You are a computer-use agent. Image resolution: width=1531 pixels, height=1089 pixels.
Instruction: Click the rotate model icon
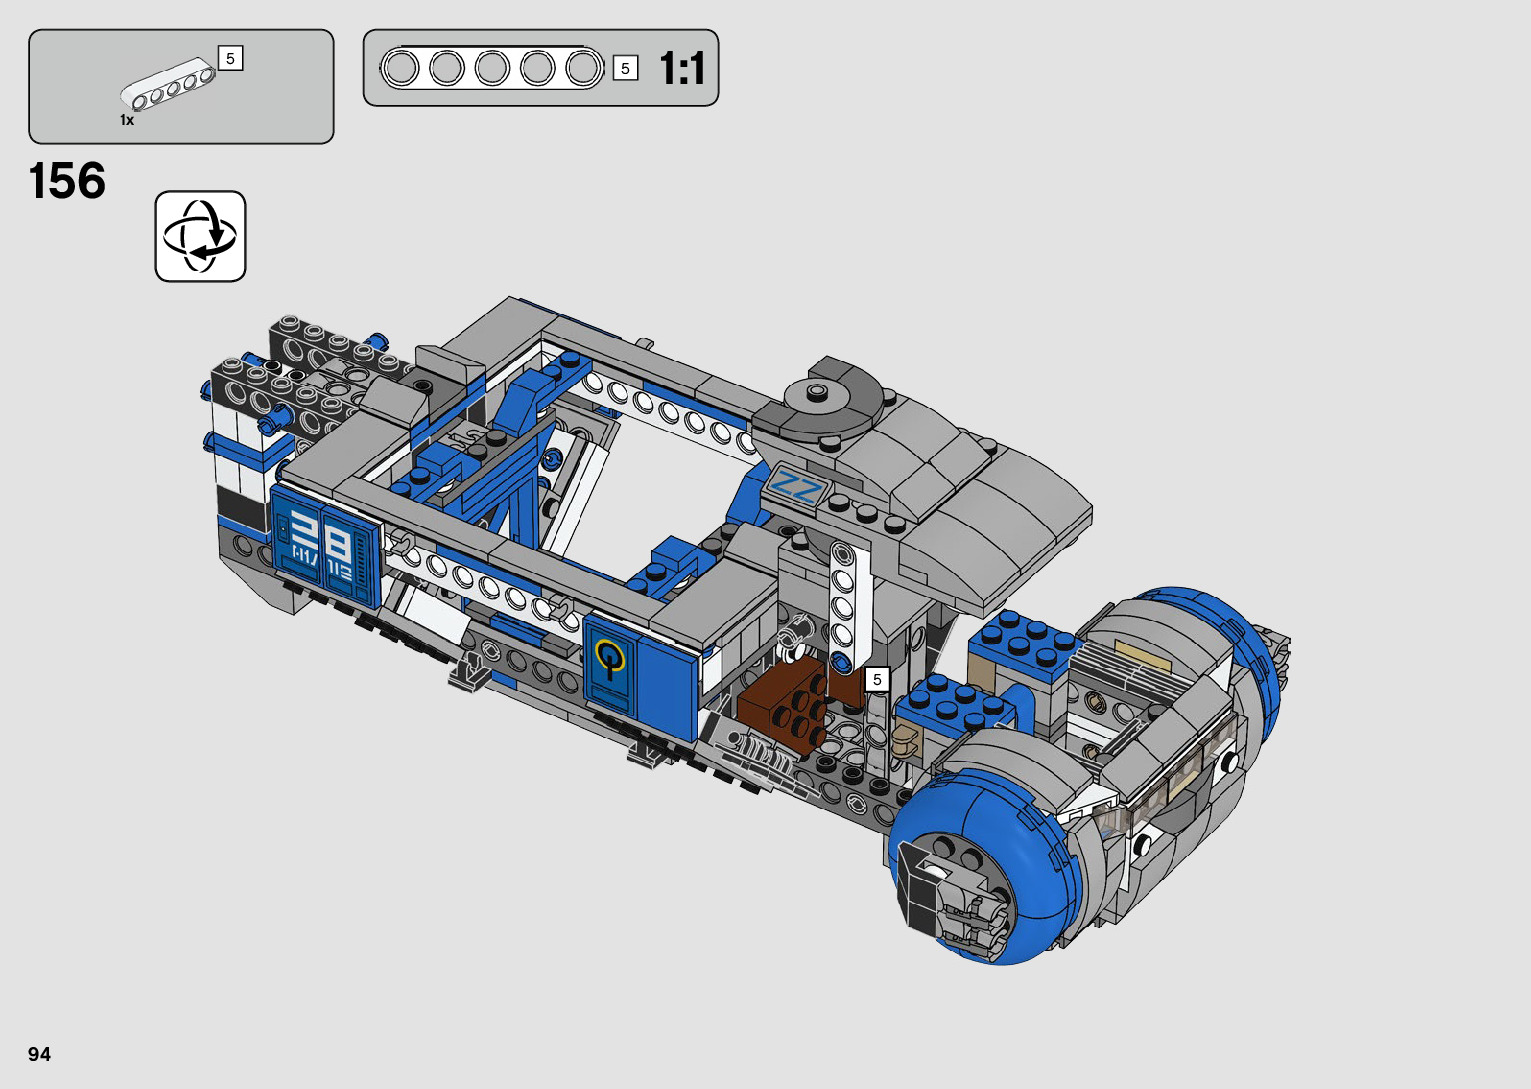click(x=200, y=237)
